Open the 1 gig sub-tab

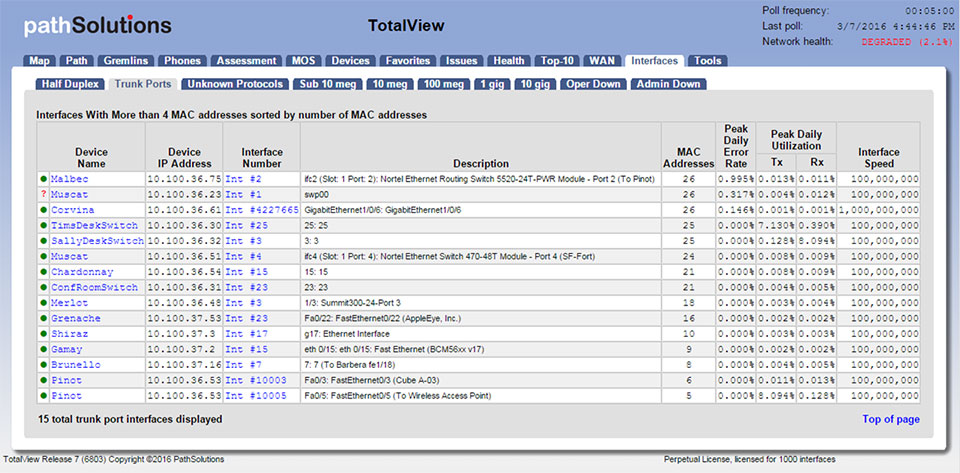pyautogui.click(x=492, y=84)
